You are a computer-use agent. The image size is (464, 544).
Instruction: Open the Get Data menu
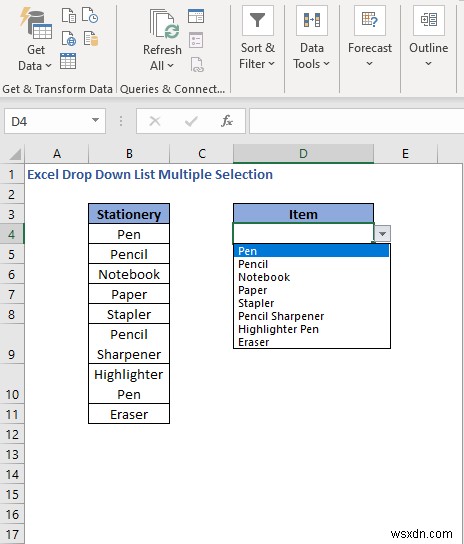click(35, 40)
